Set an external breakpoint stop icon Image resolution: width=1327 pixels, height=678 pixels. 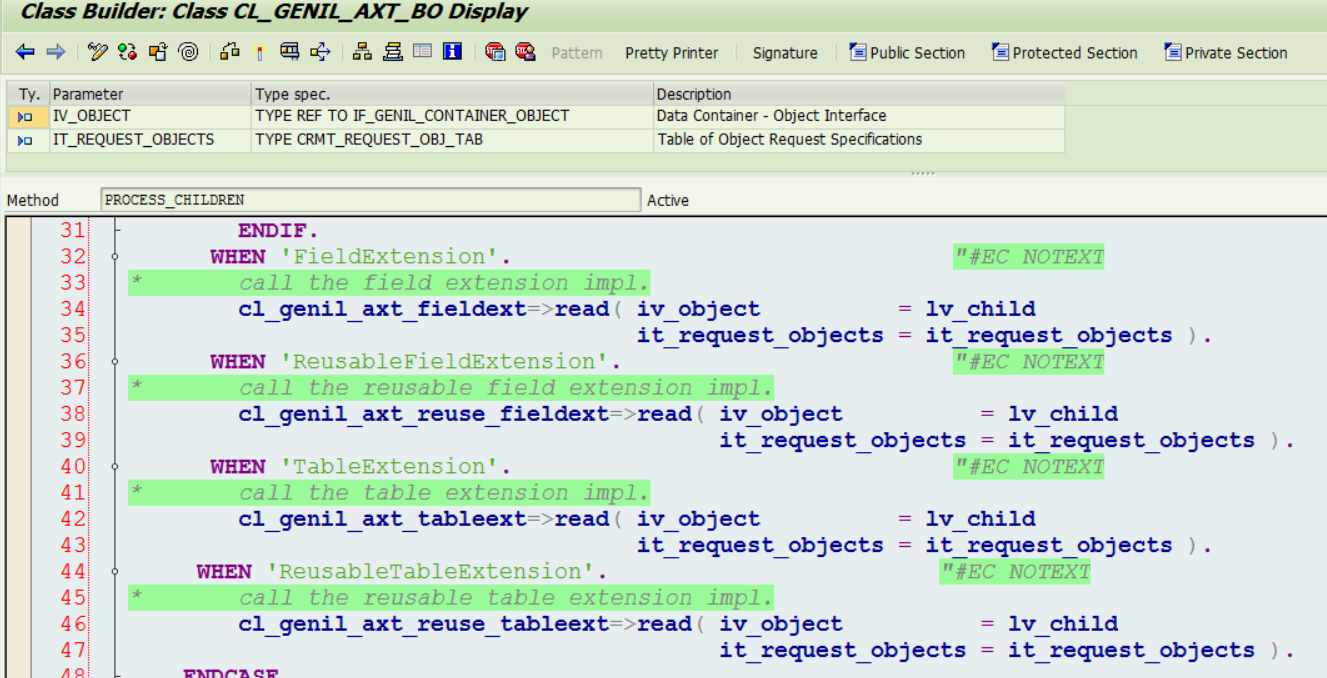pos(526,52)
